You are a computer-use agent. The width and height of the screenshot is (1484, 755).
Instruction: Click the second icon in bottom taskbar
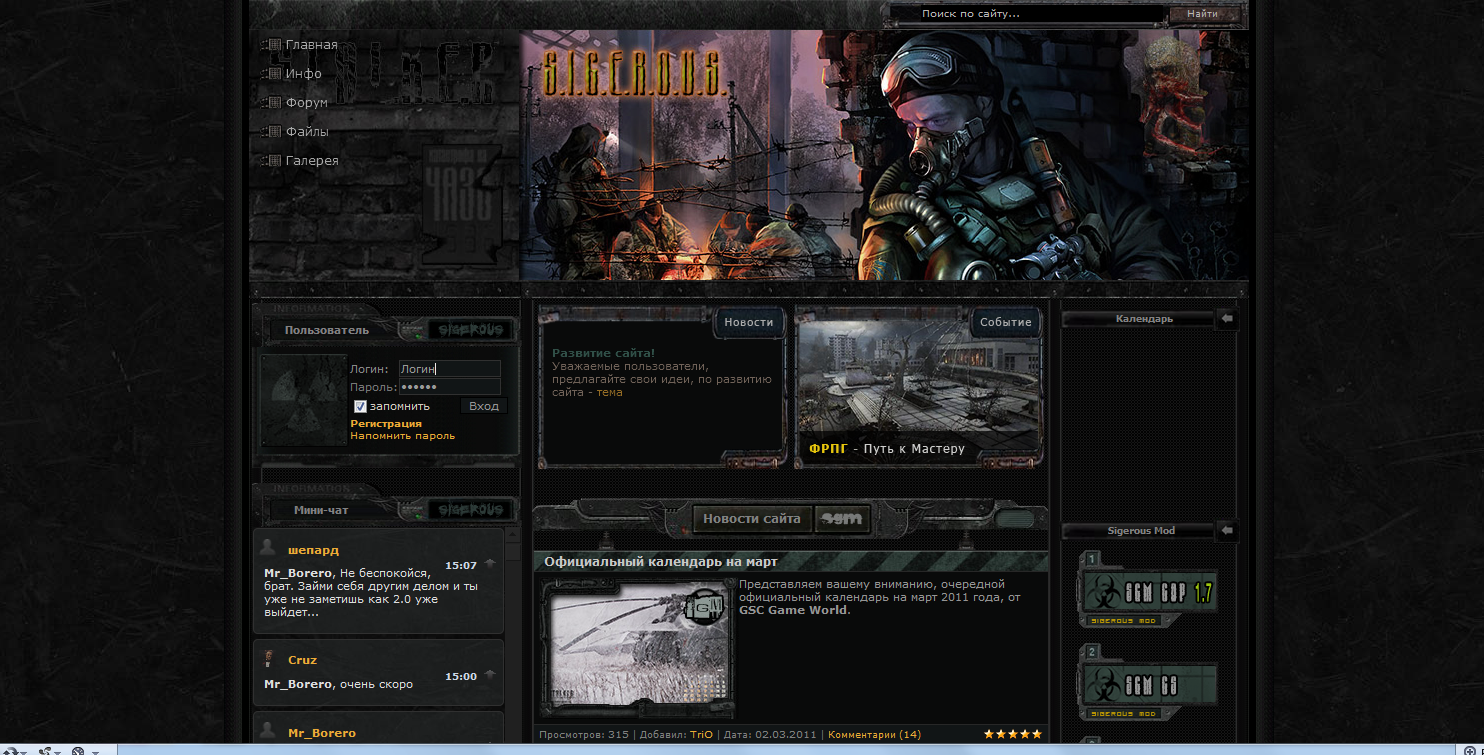[46, 750]
